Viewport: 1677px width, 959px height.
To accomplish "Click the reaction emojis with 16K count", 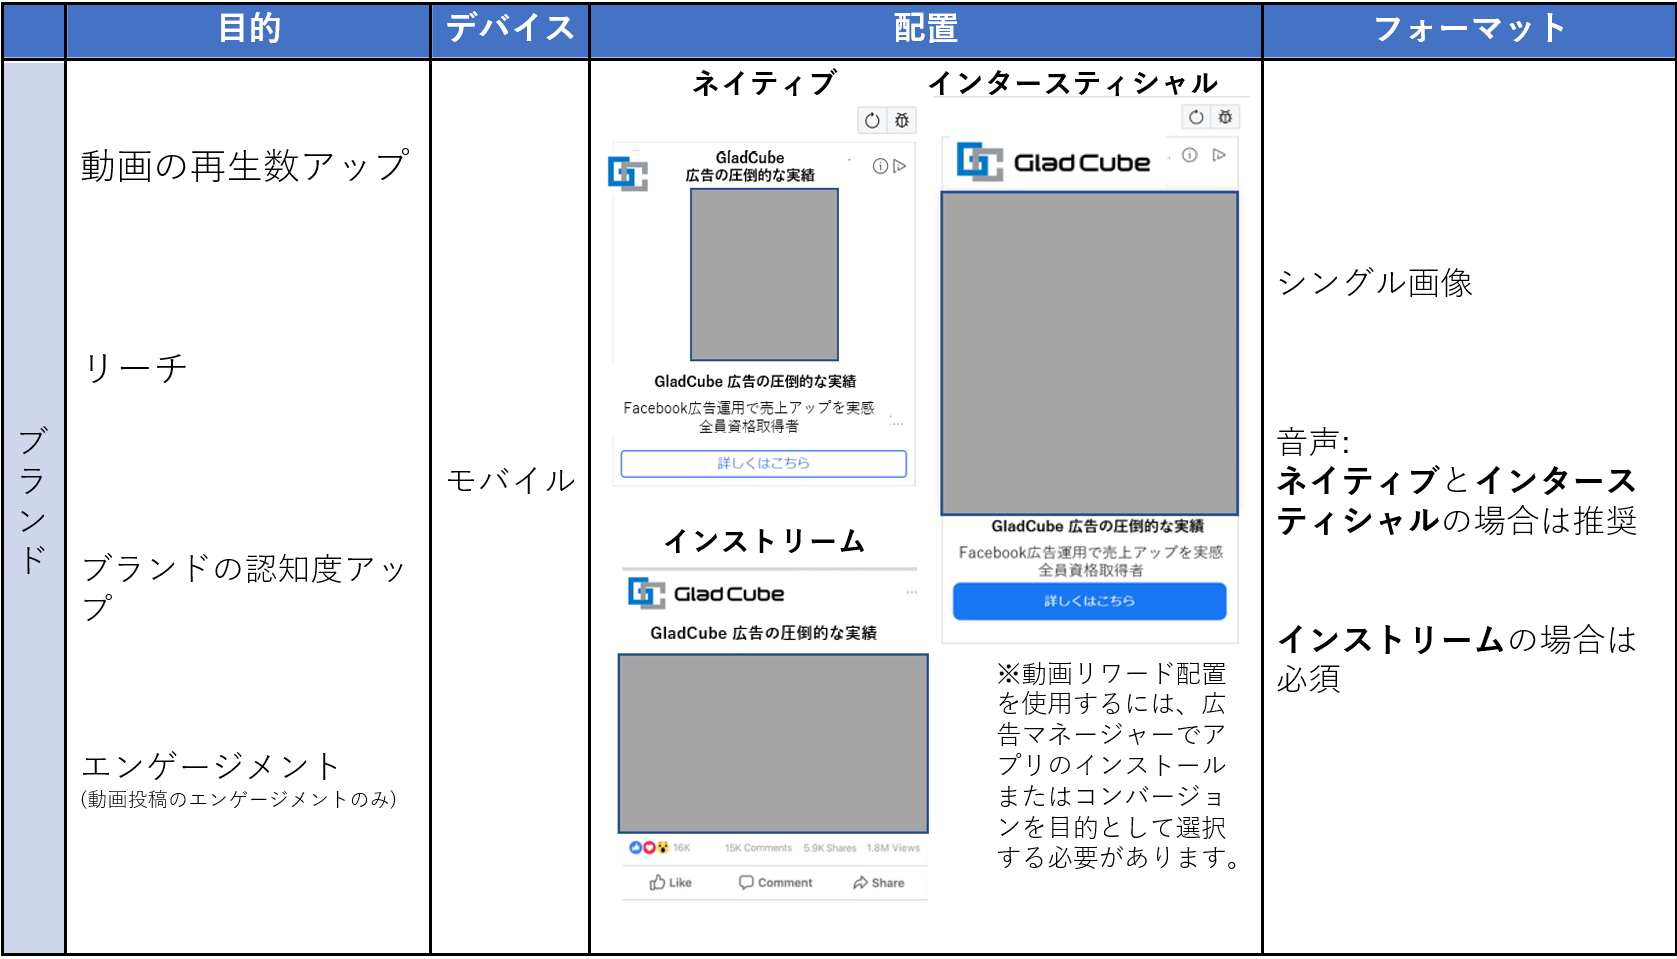I will [659, 848].
